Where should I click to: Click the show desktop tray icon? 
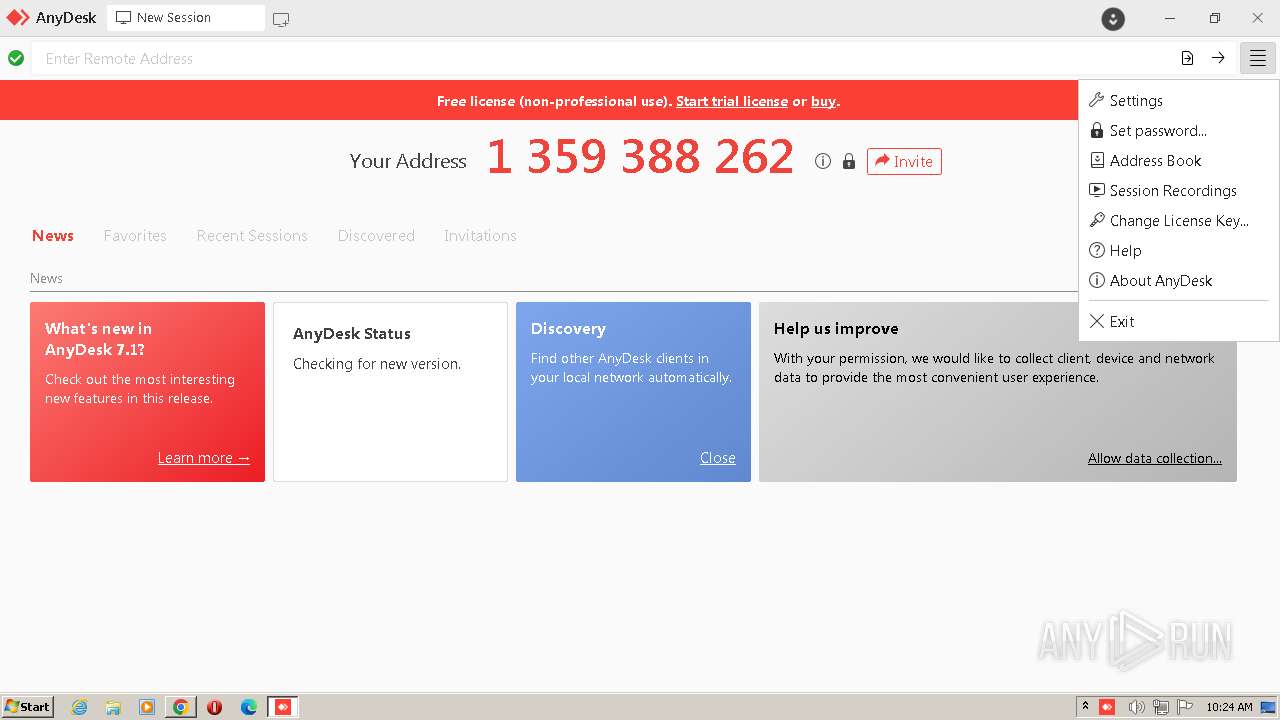point(1268,707)
